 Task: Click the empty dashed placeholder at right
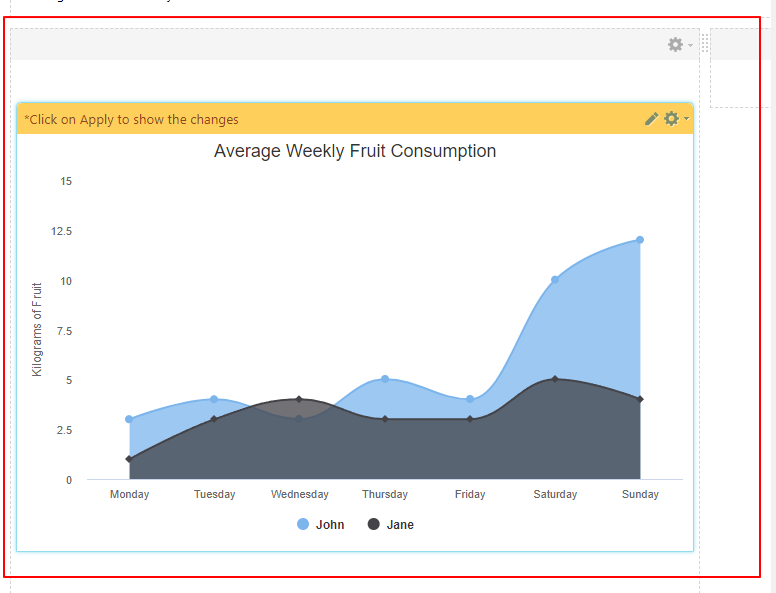(740, 82)
